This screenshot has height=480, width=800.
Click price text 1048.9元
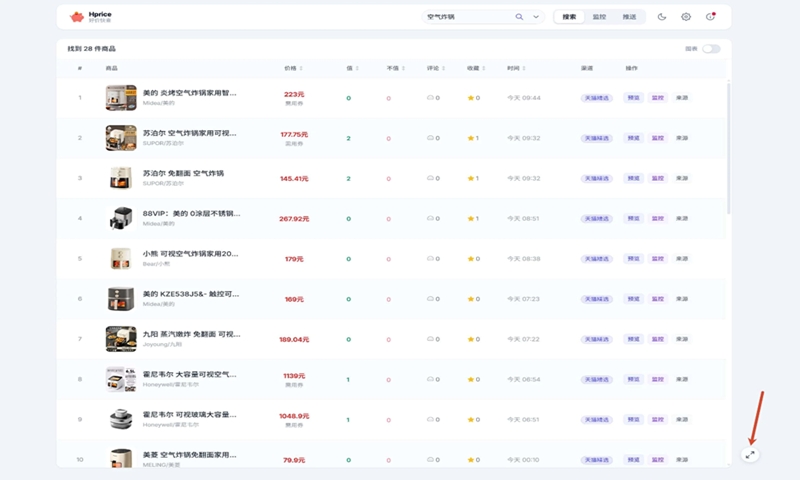pos(294,416)
